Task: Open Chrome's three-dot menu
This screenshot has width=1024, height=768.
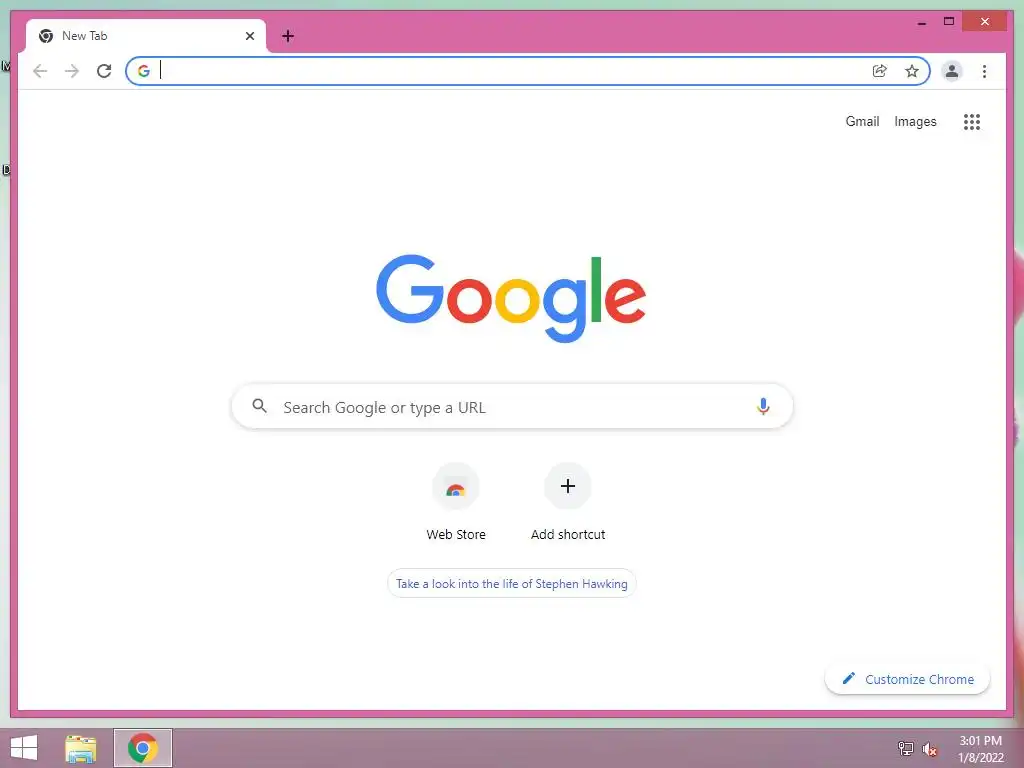Action: [x=984, y=71]
